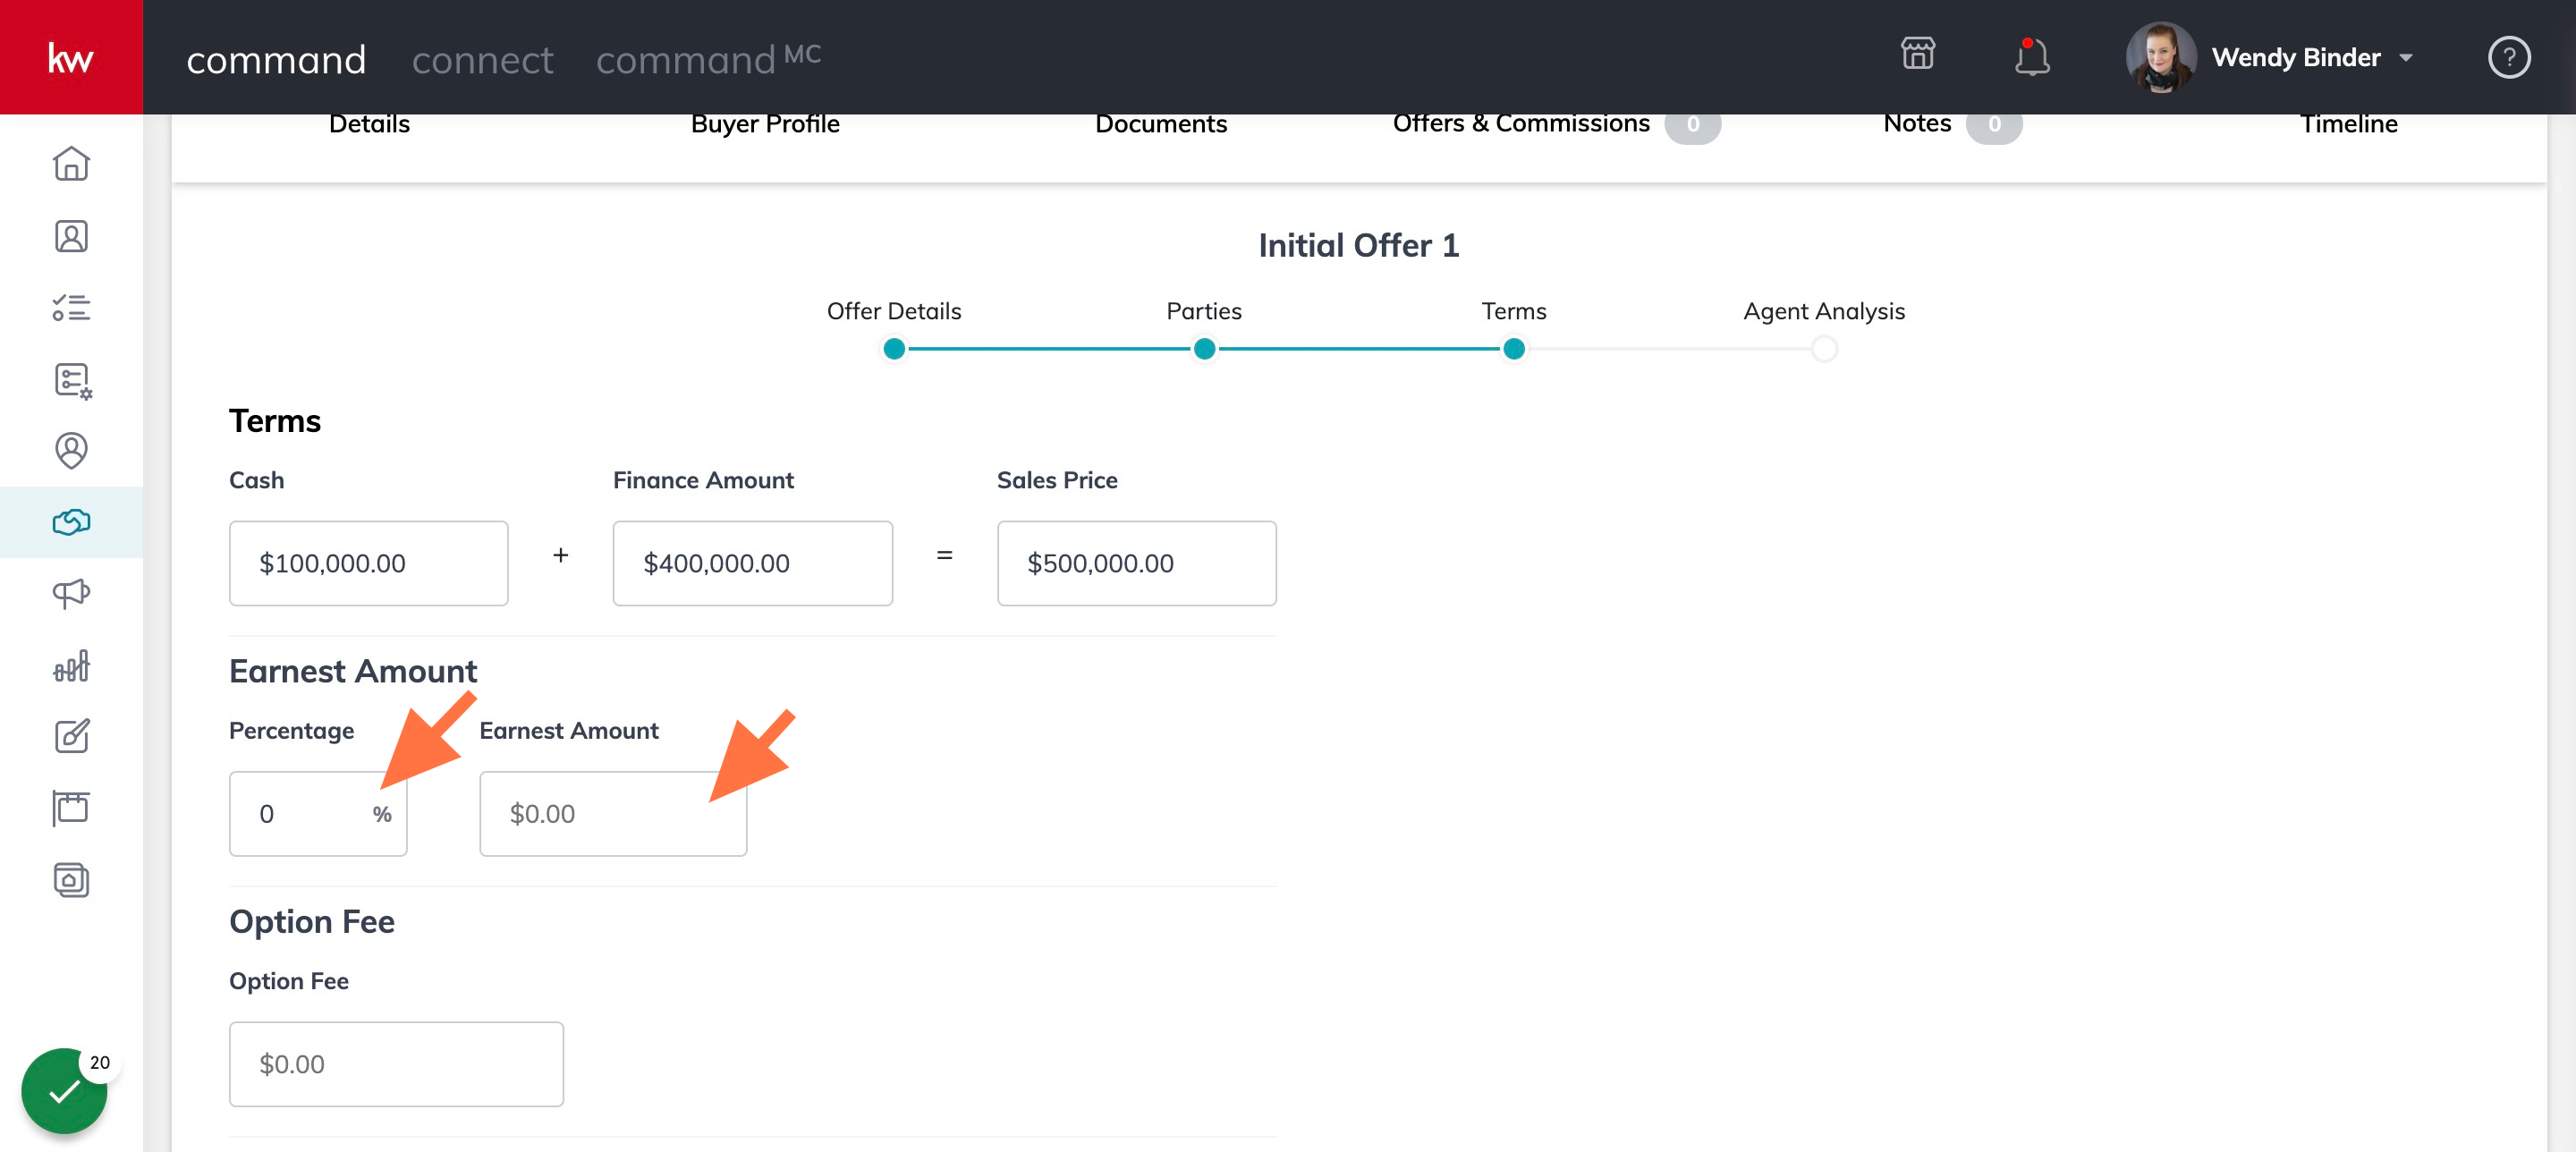
Task: Go to Agent Analysis step marker
Action: pos(1824,349)
